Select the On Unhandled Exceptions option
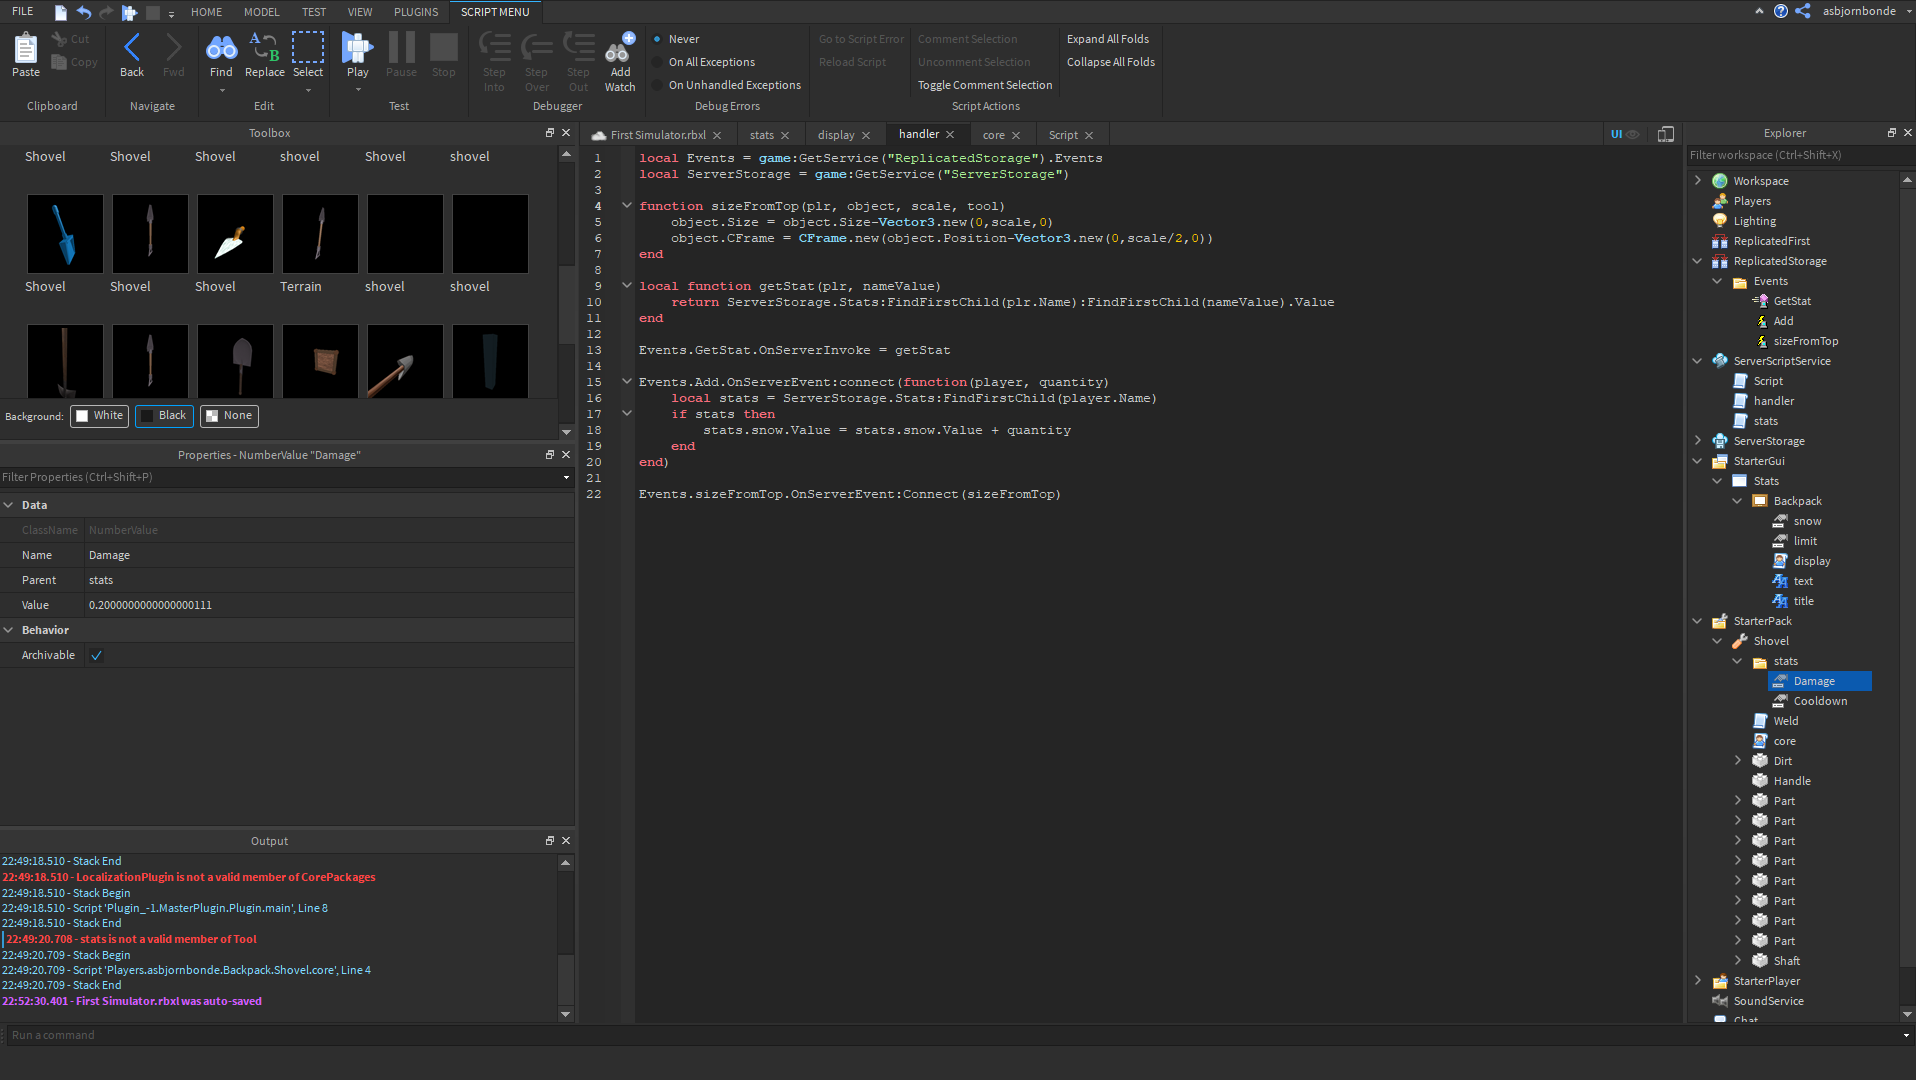The image size is (1916, 1080). 658,85
